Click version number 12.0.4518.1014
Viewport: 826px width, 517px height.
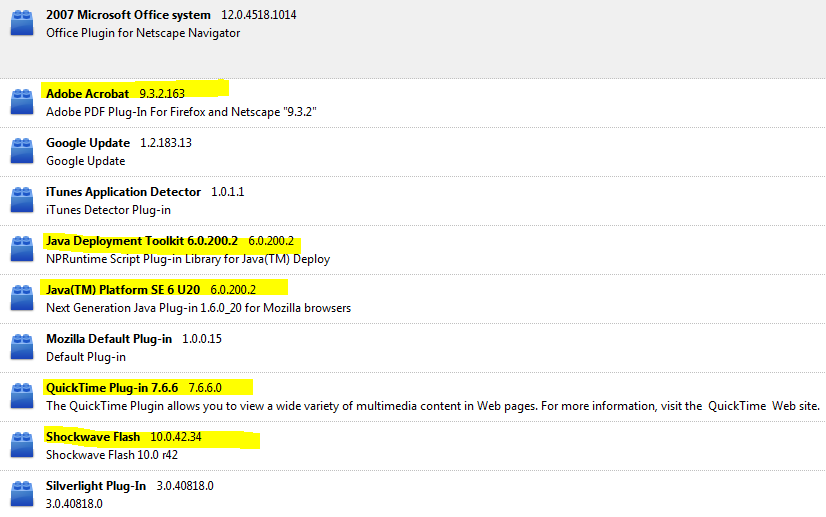click(x=259, y=15)
